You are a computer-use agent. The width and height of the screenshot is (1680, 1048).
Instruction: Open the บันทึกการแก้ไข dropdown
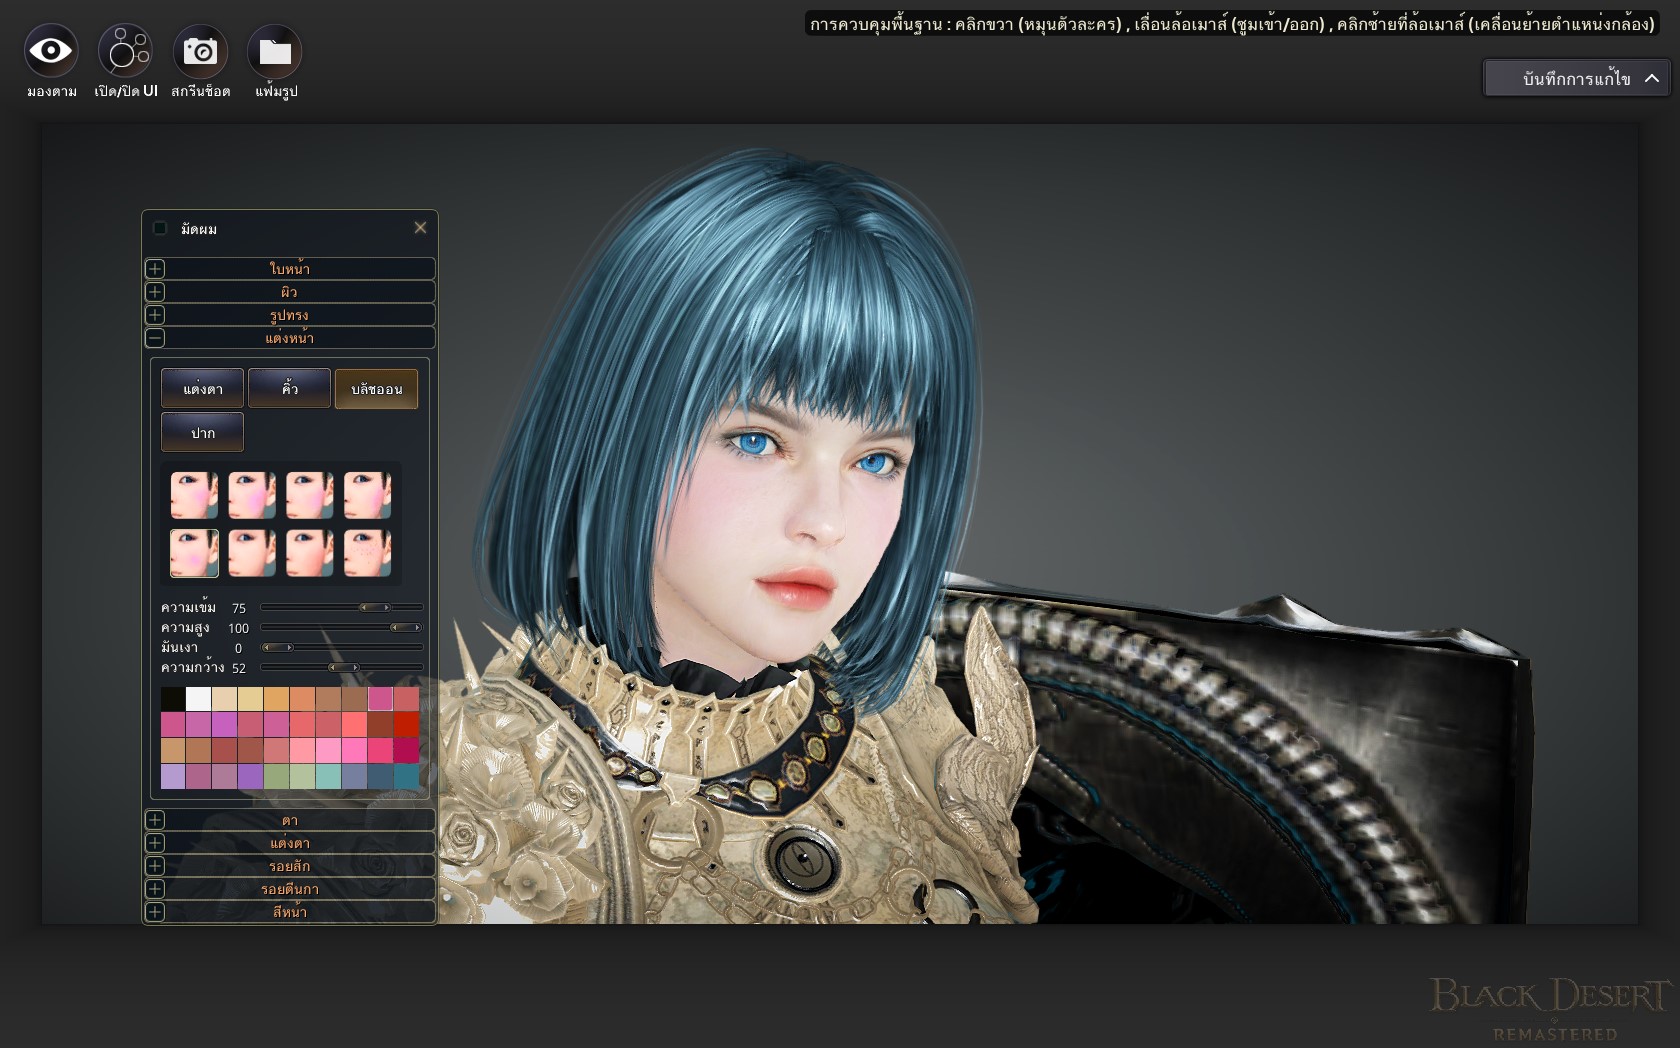pyautogui.click(x=1576, y=78)
